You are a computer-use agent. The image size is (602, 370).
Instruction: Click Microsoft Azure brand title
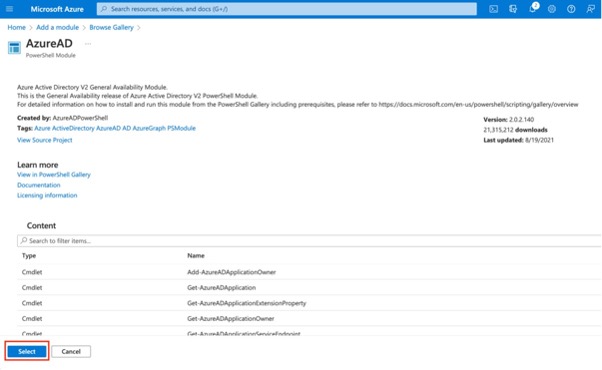click(57, 9)
